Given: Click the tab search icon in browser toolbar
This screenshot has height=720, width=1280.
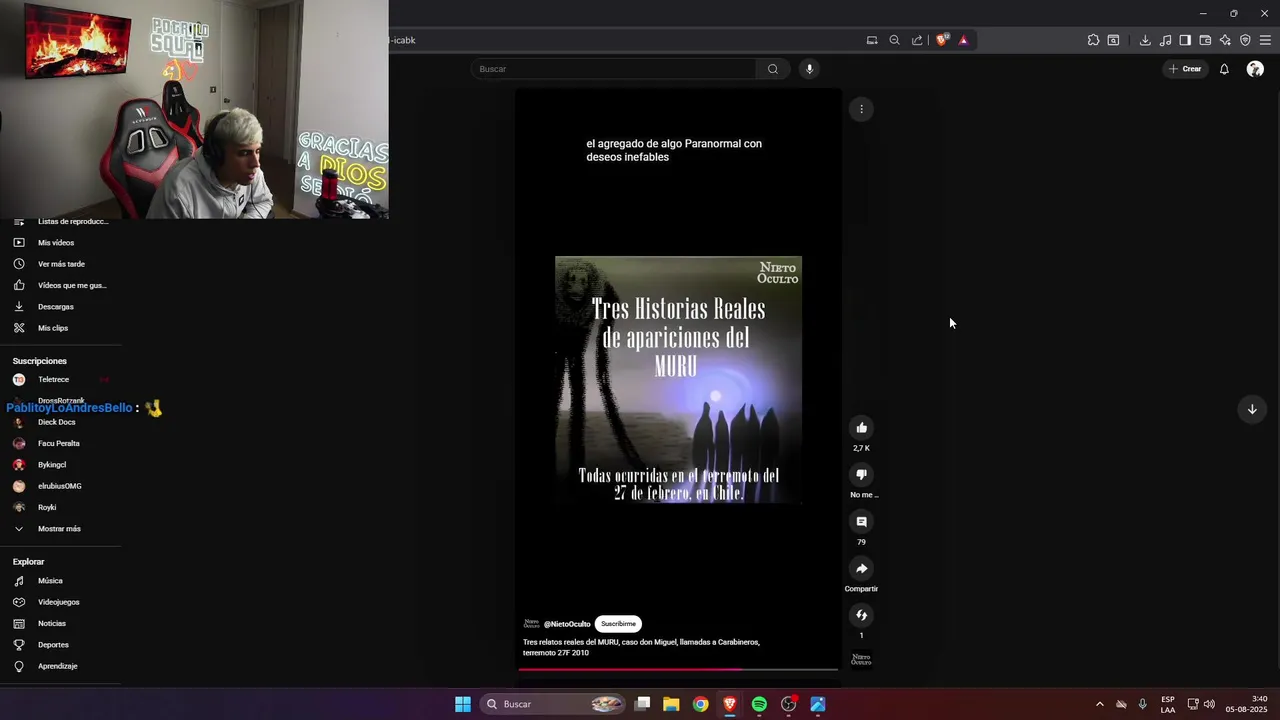Looking at the screenshot, I should click(x=1113, y=40).
